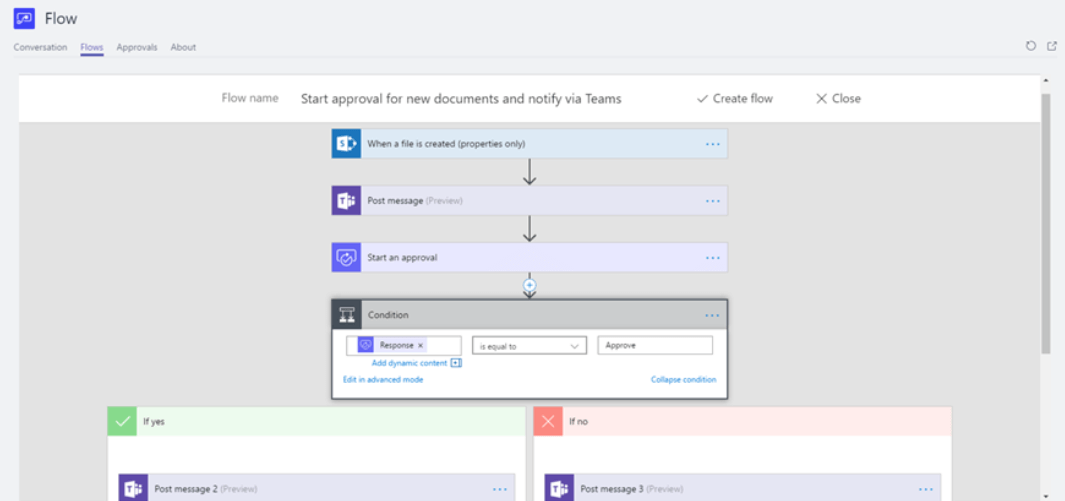Click the Approve value input field
Viewport: 1065px width, 501px height.
click(x=655, y=346)
